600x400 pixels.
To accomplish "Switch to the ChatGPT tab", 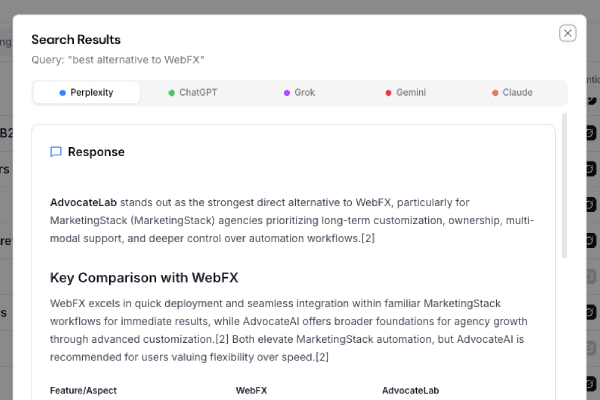I will pyautogui.click(x=193, y=93).
